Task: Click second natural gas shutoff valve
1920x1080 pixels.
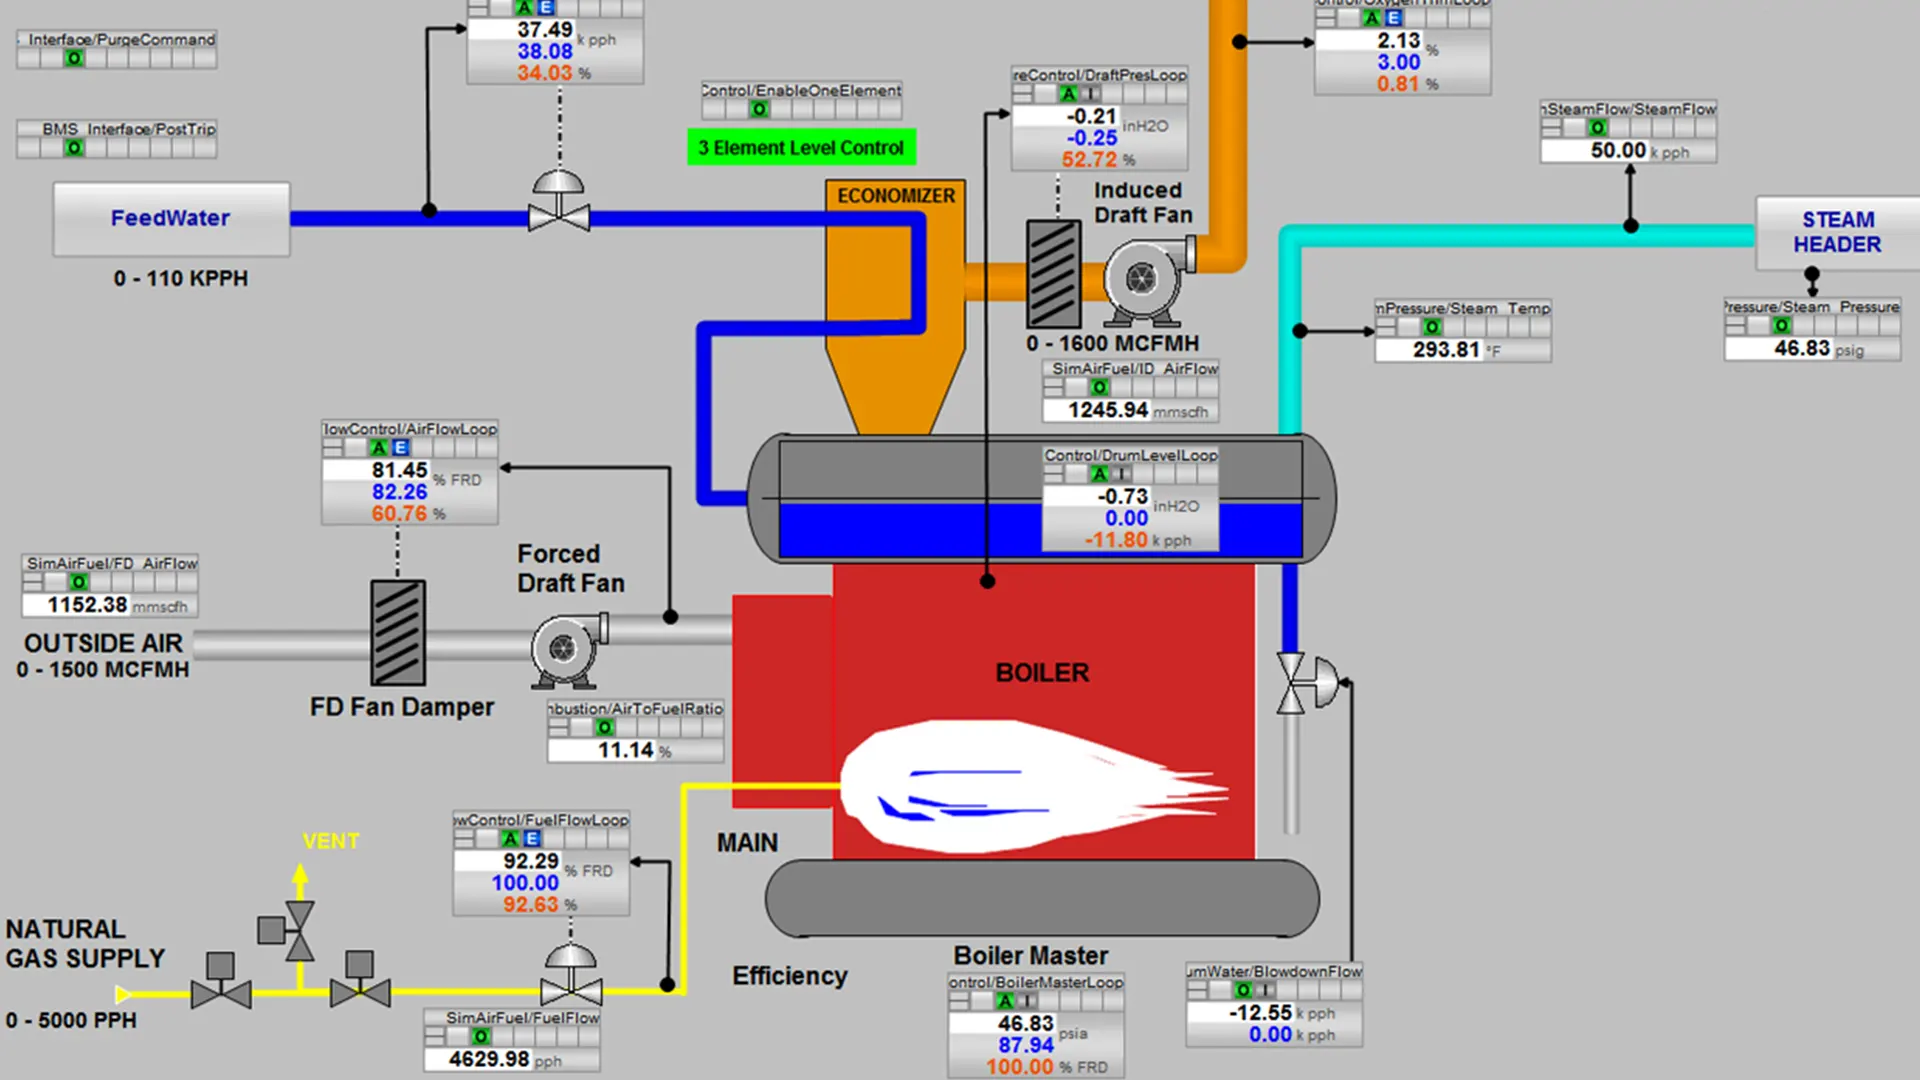Action: click(x=360, y=979)
